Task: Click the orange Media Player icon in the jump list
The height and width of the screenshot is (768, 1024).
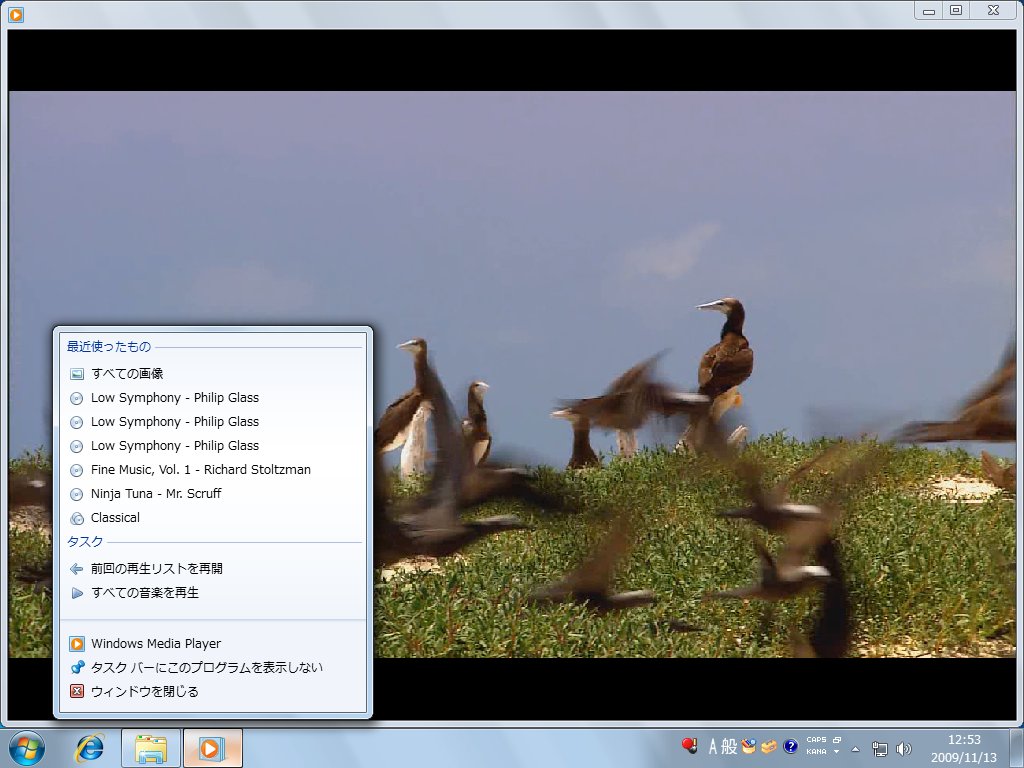Action: (x=77, y=644)
